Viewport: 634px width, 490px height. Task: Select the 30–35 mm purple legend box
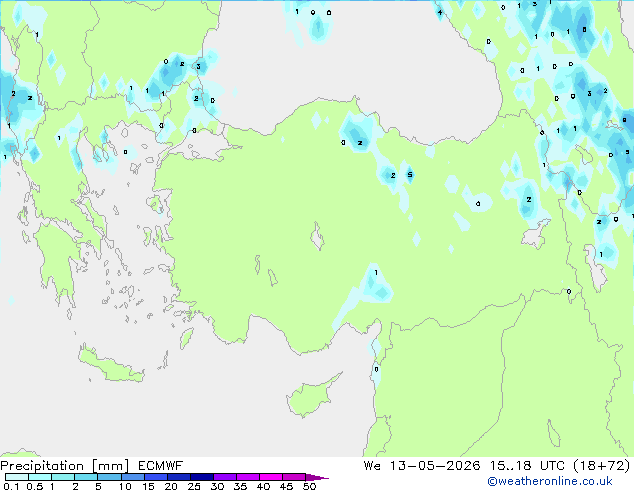pos(225,477)
